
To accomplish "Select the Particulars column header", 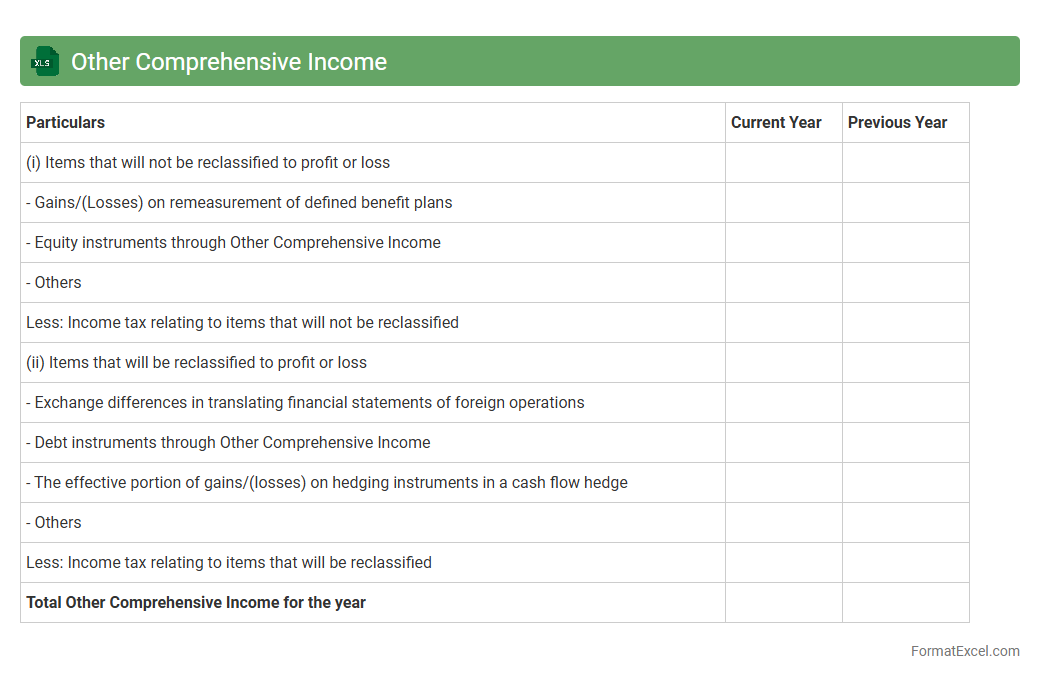I will point(66,122).
